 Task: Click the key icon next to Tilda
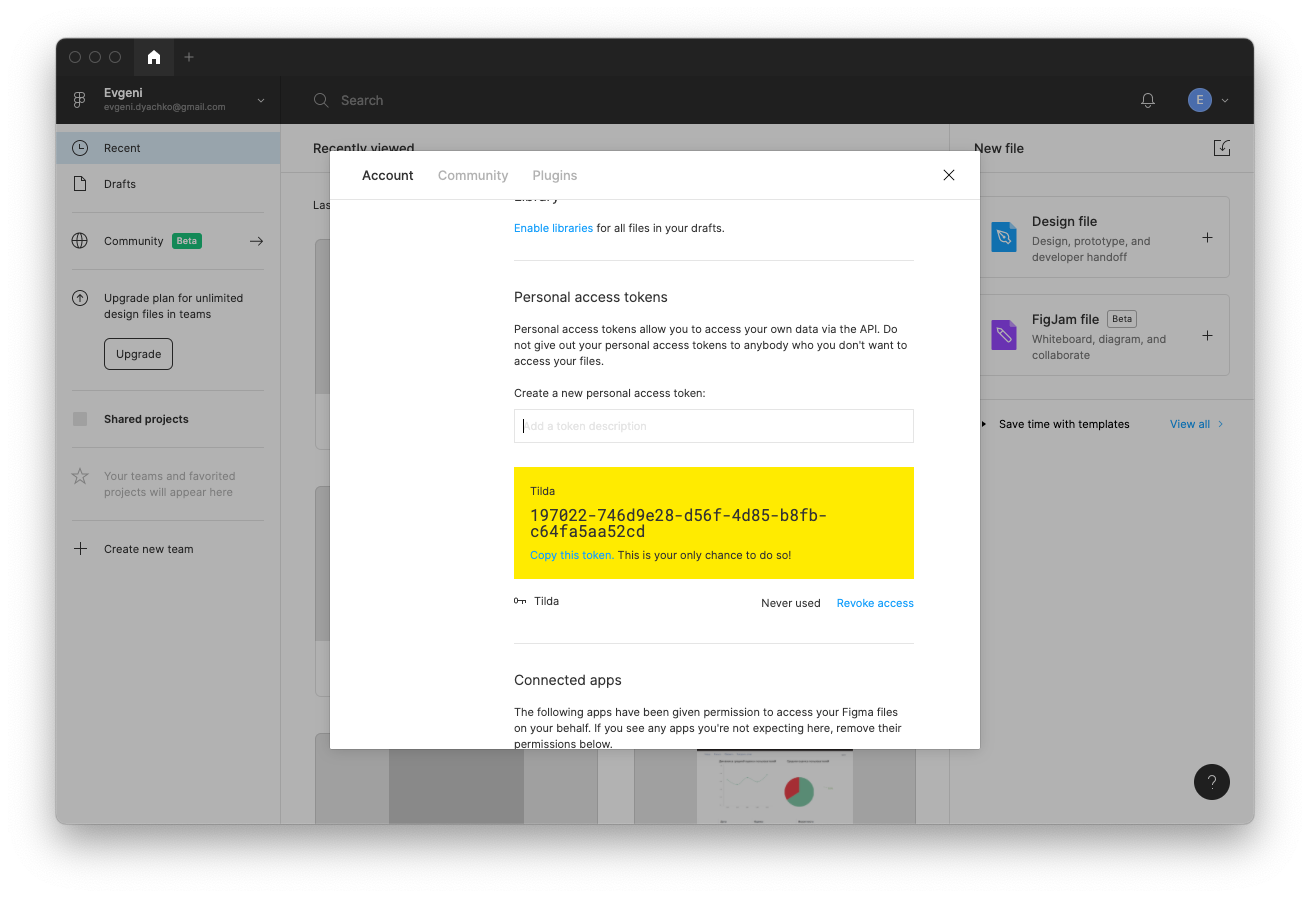pyautogui.click(x=520, y=601)
